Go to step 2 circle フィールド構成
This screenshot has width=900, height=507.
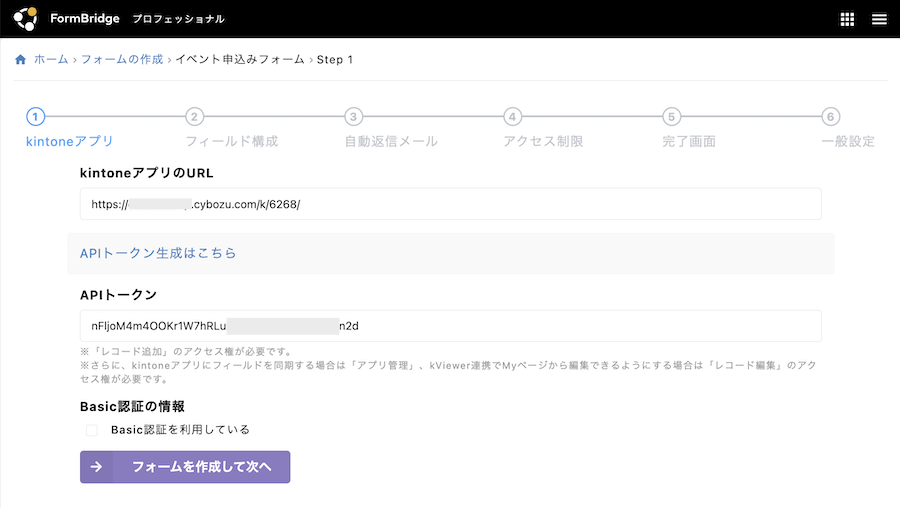point(195,117)
